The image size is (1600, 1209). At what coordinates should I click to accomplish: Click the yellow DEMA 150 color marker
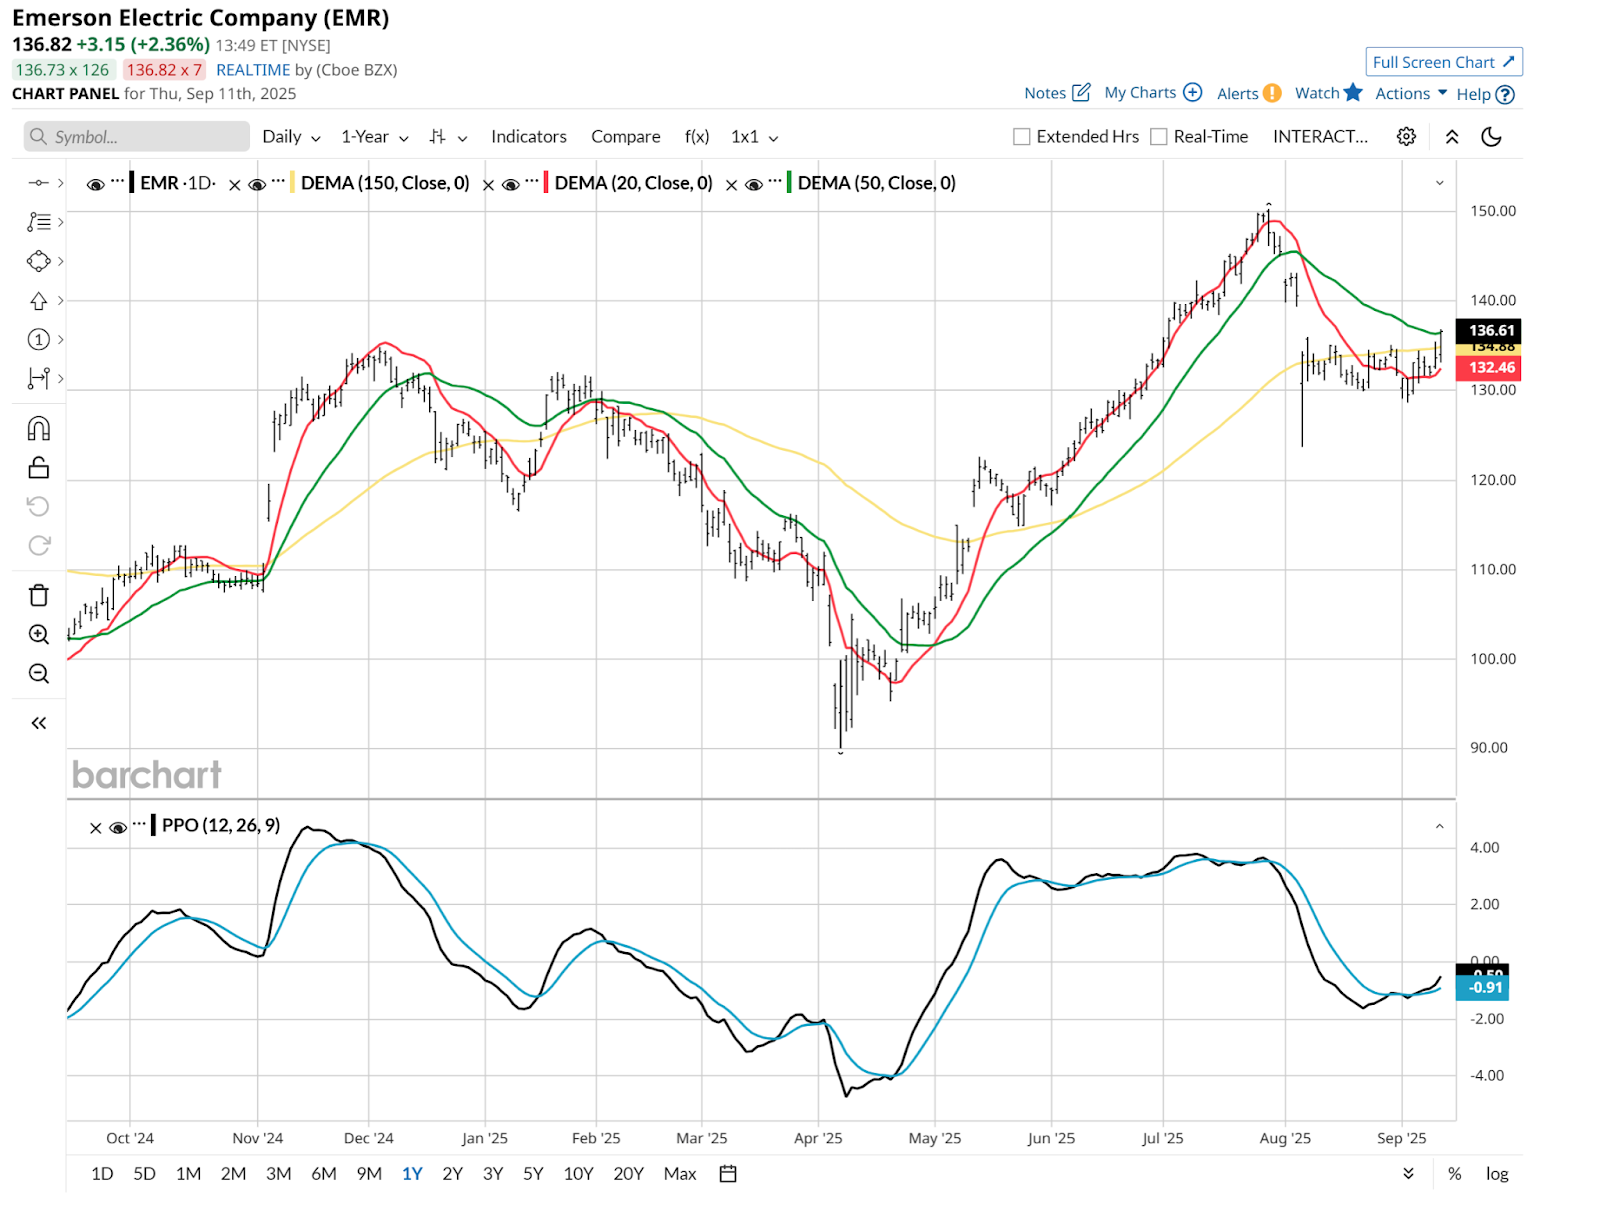(x=292, y=183)
